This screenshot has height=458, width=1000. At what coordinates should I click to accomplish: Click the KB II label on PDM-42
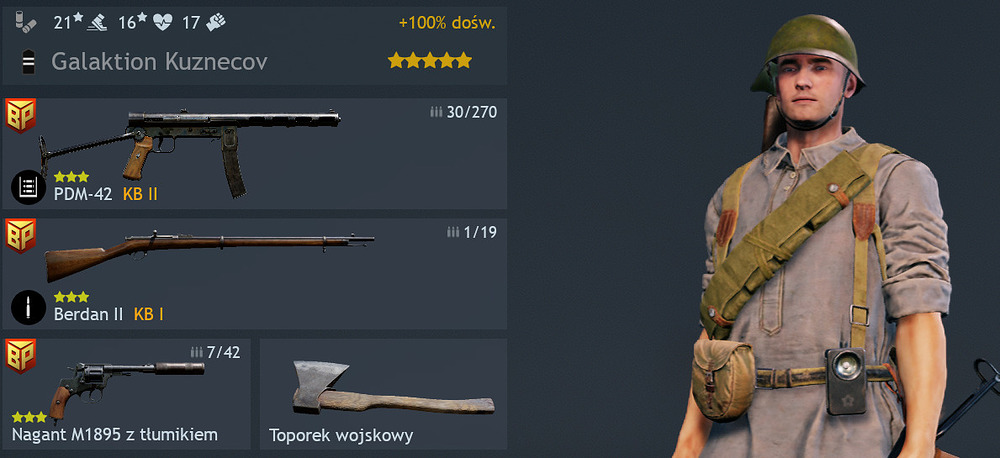(x=140, y=195)
